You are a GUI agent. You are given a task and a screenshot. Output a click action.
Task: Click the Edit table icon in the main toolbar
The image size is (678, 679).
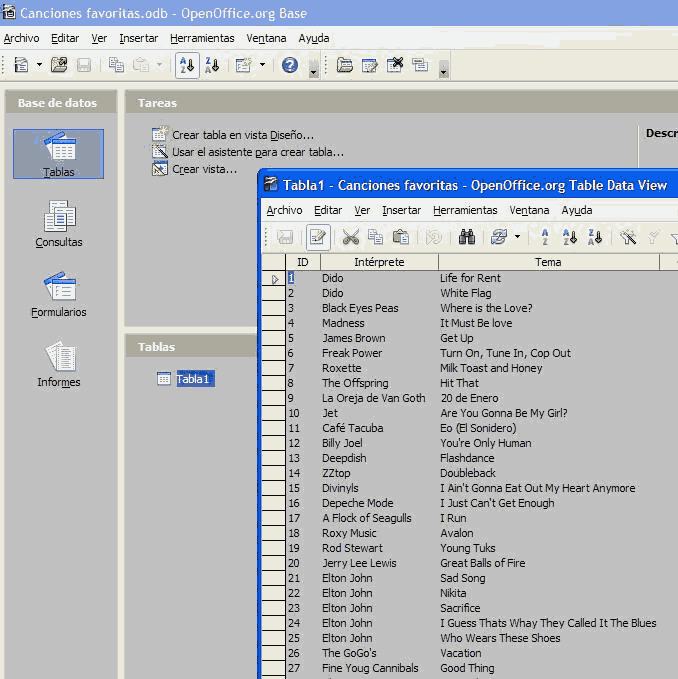[370, 65]
